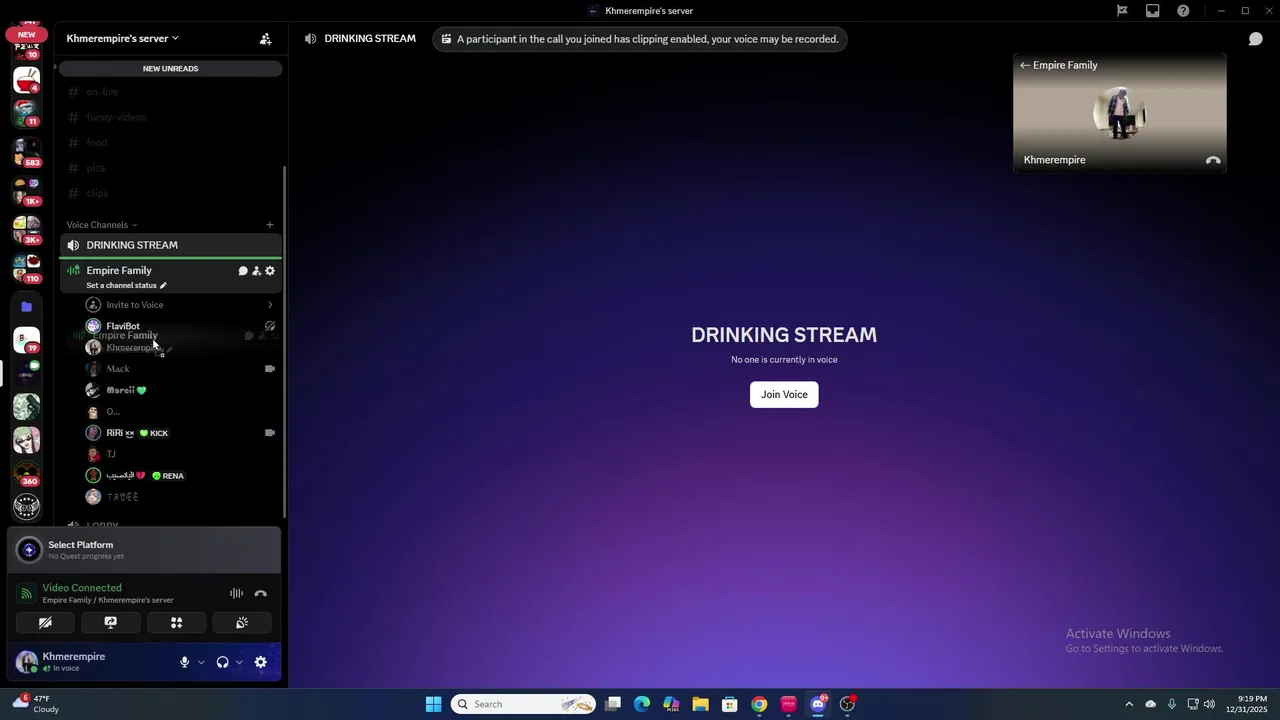1280x720 pixels.
Task: Open server with 360 badge
Action: click(x=27, y=473)
